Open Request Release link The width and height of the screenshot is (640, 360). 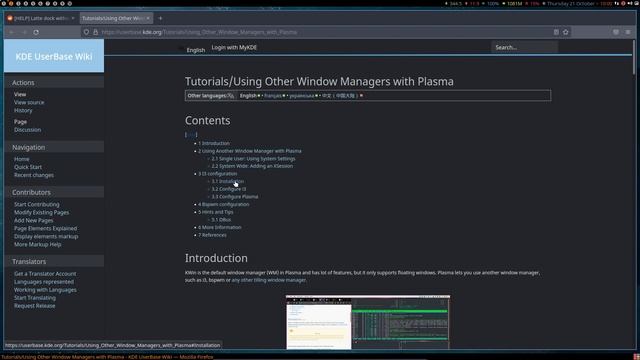35,306
